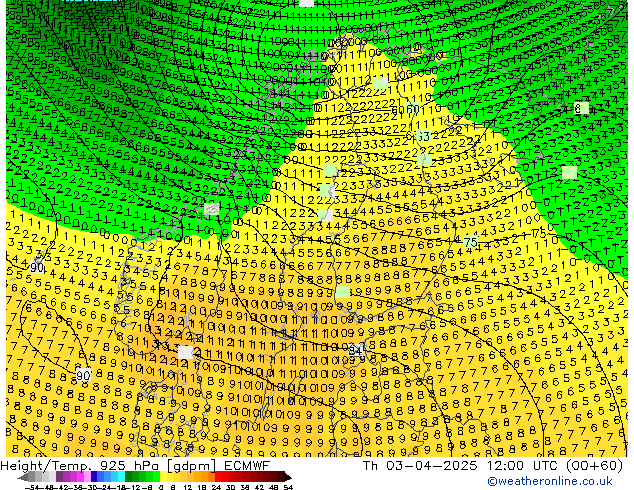Open the weatheronline.co.uk copyright link
This screenshot has width=634, height=490.
coord(550,481)
